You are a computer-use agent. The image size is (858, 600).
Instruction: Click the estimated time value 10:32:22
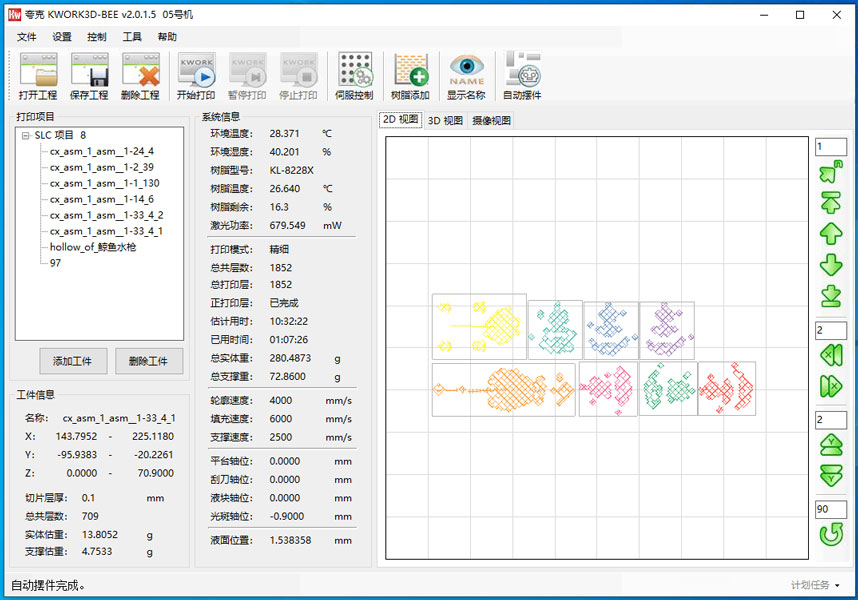click(x=288, y=322)
